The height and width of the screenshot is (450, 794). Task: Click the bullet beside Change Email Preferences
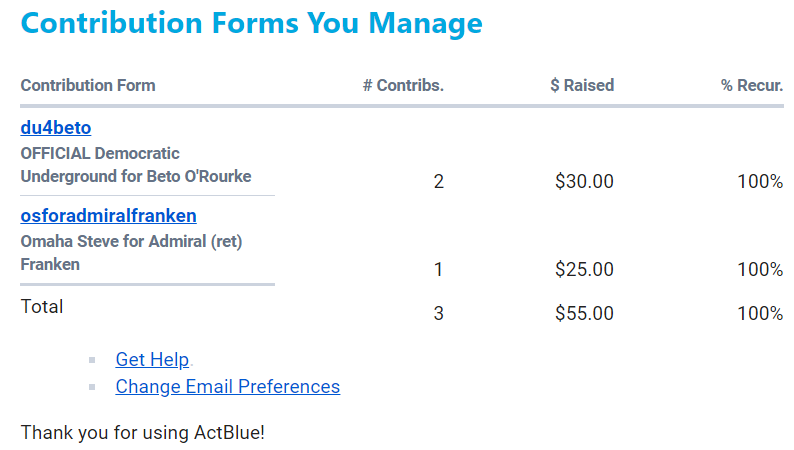tap(92, 387)
